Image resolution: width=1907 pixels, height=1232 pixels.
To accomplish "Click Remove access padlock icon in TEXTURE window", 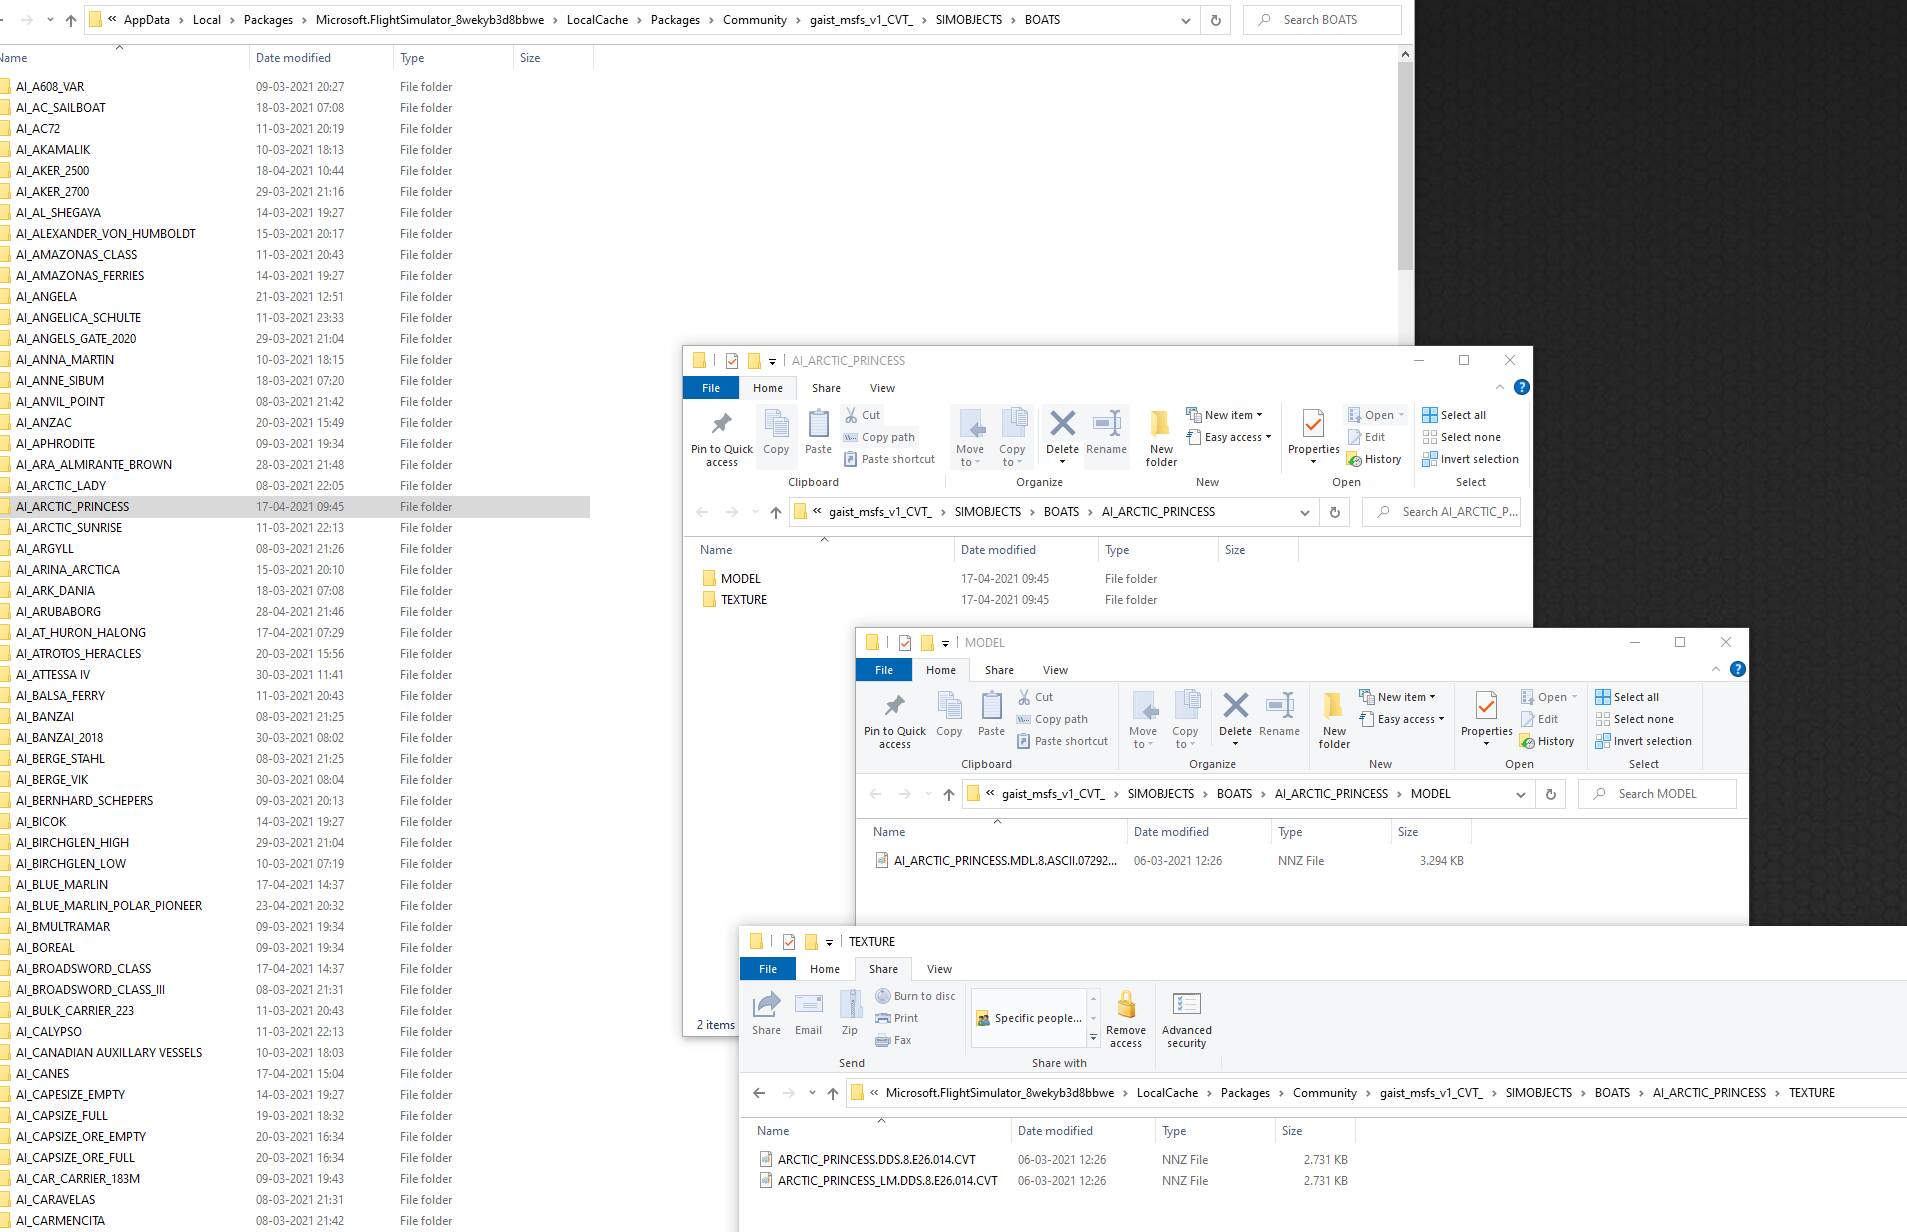I will point(1126,1004).
